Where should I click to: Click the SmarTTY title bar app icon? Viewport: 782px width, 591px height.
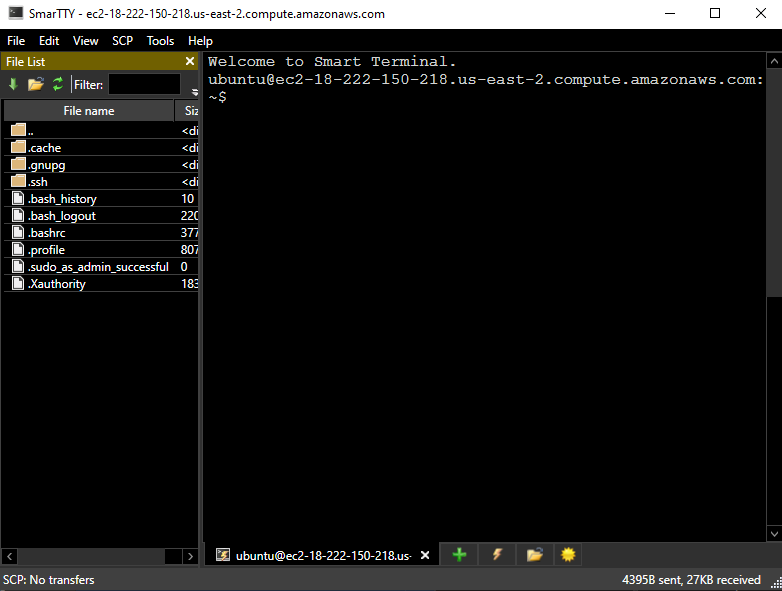tap(15, 13)
